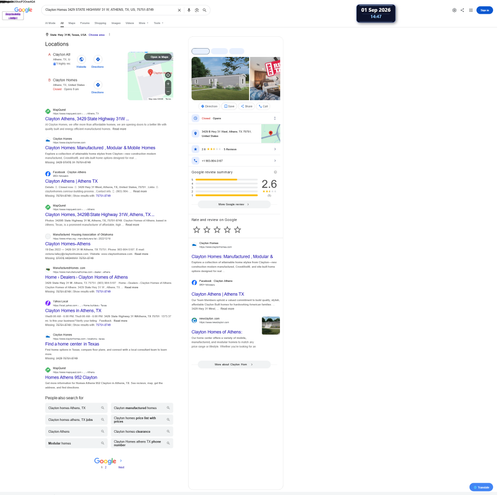
Task: Switch to the Maps tab
Action: click(x=72, y=23)
